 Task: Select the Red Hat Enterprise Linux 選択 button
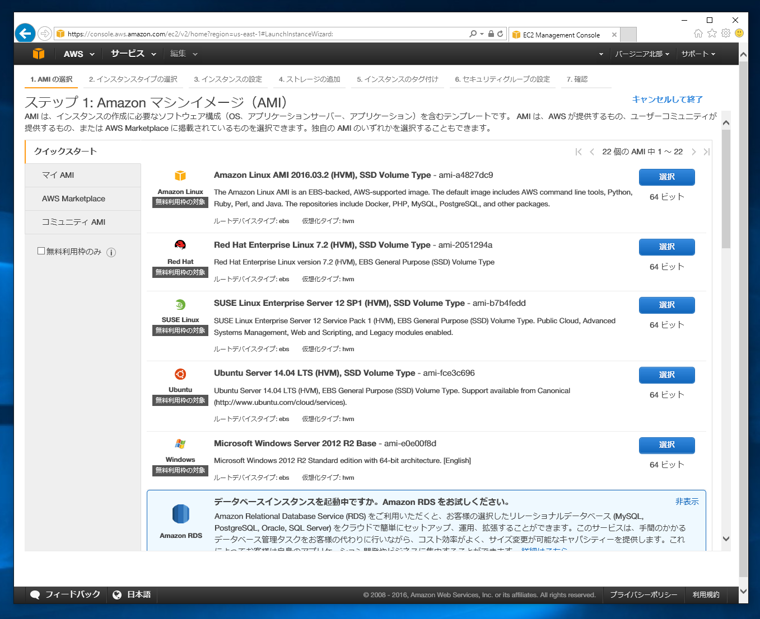[x=666, y=247]
